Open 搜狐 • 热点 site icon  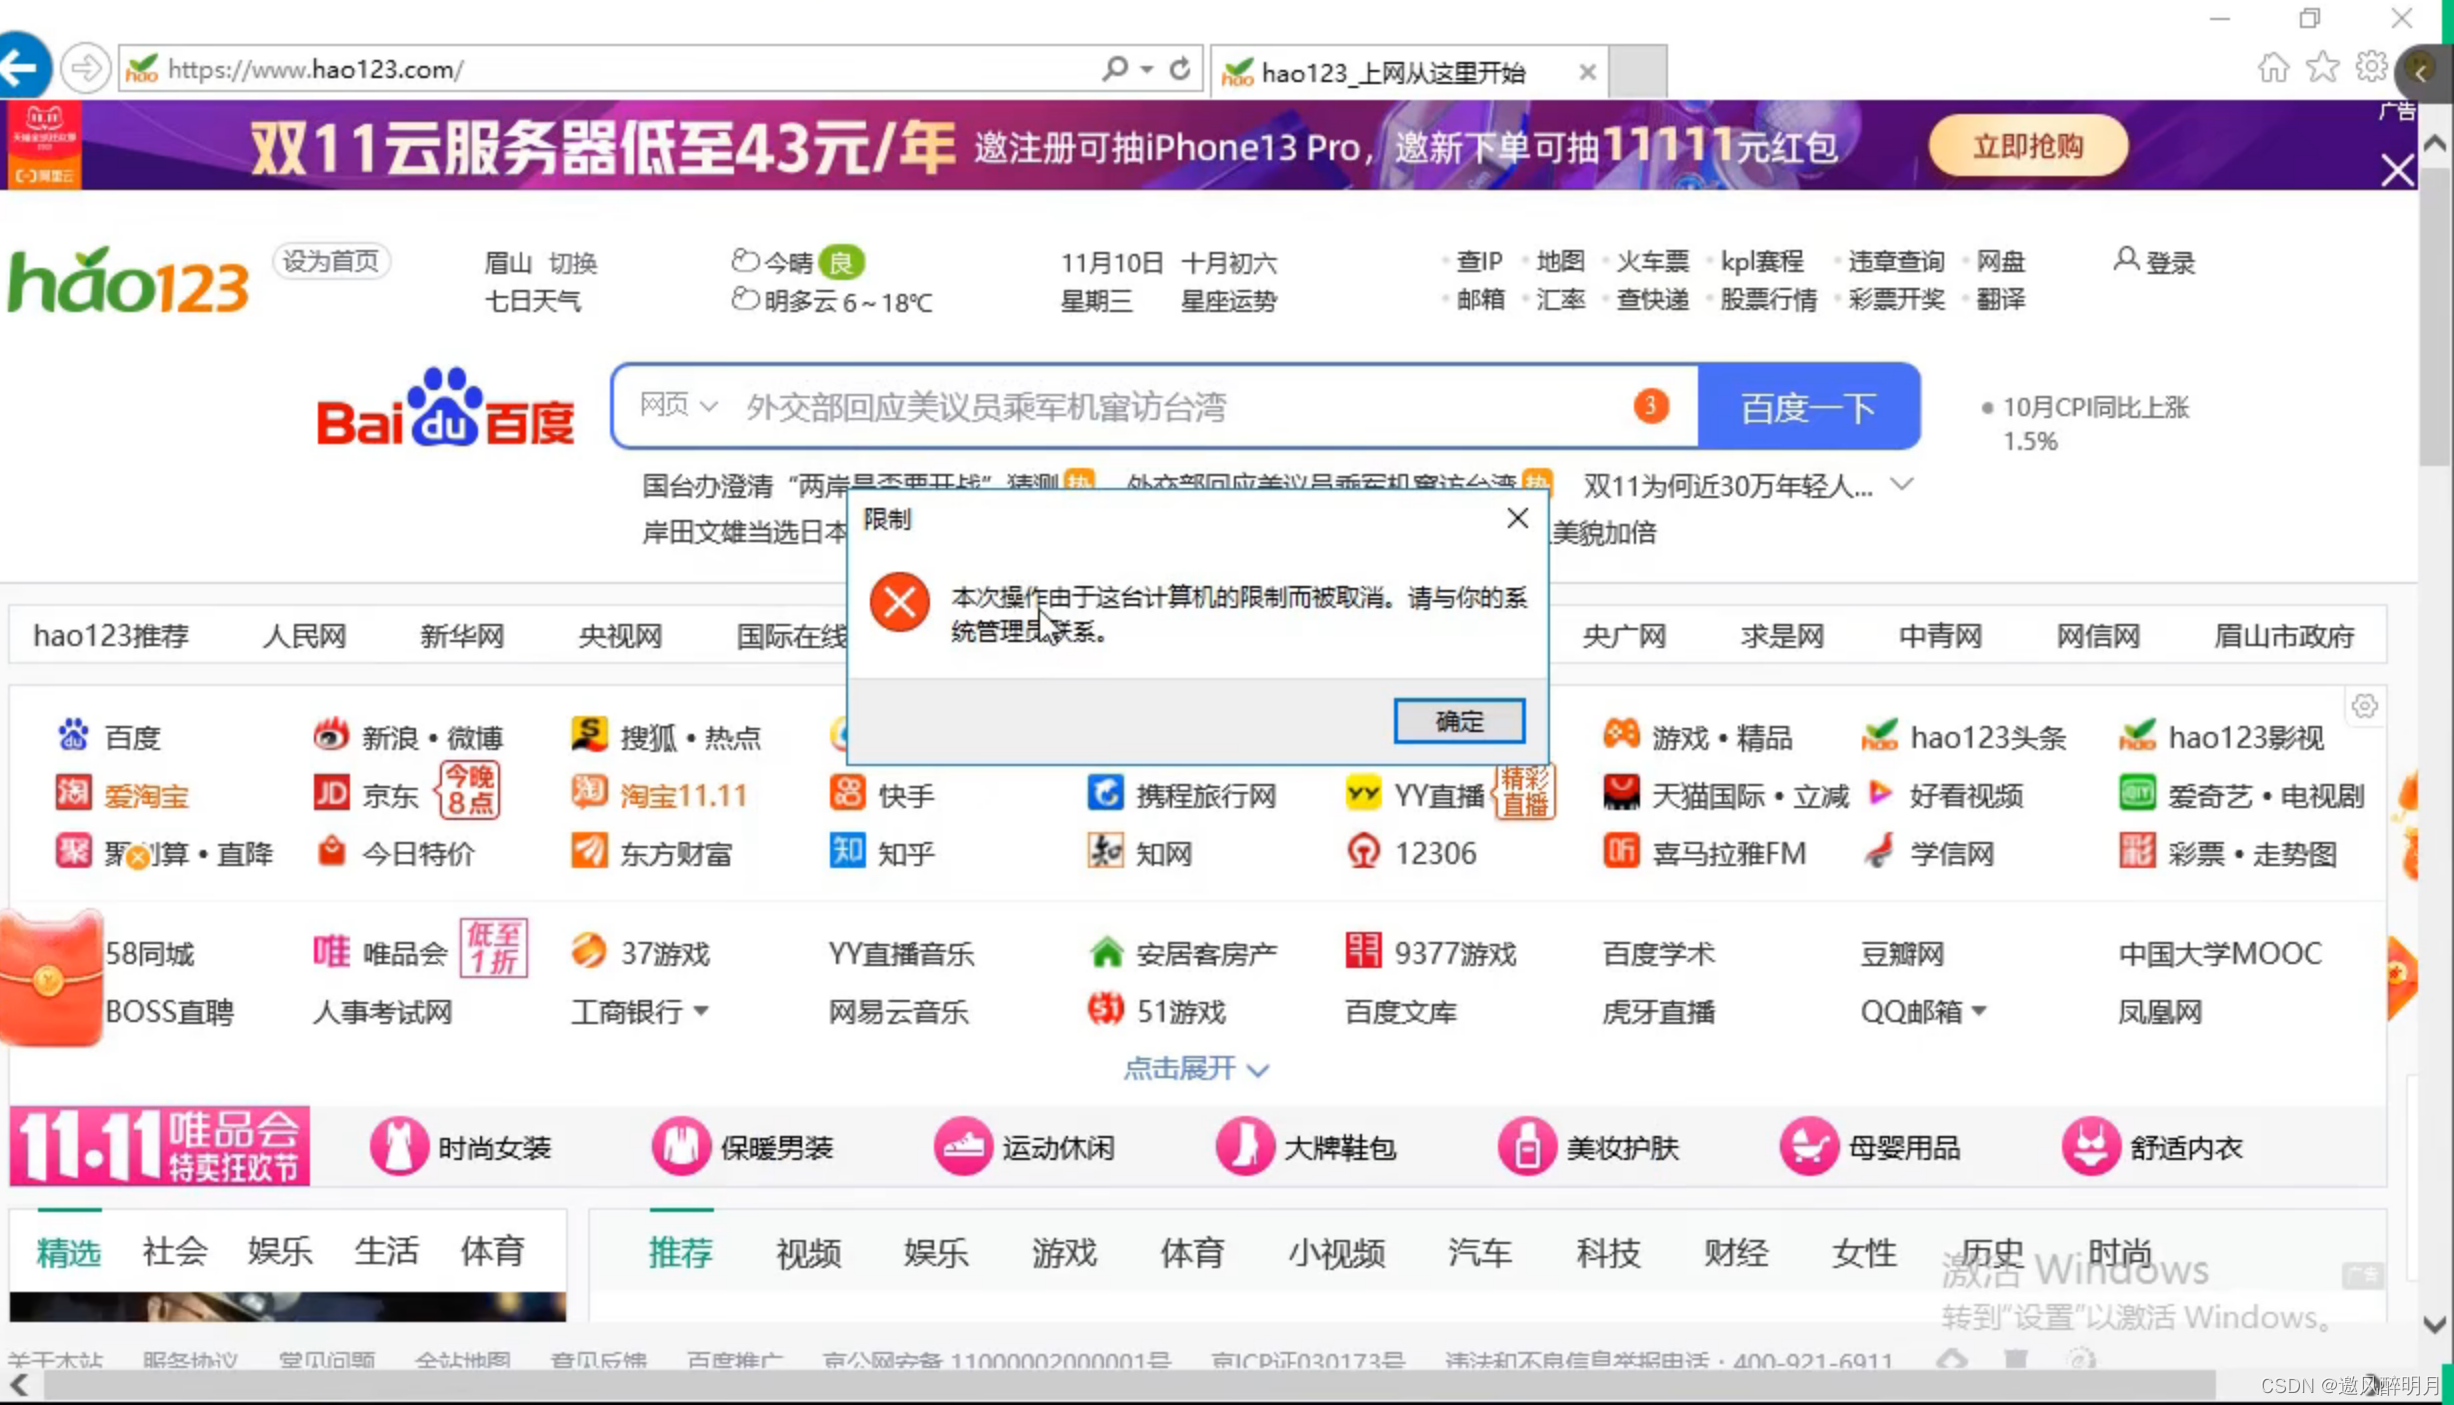click(x=589, y=735)
